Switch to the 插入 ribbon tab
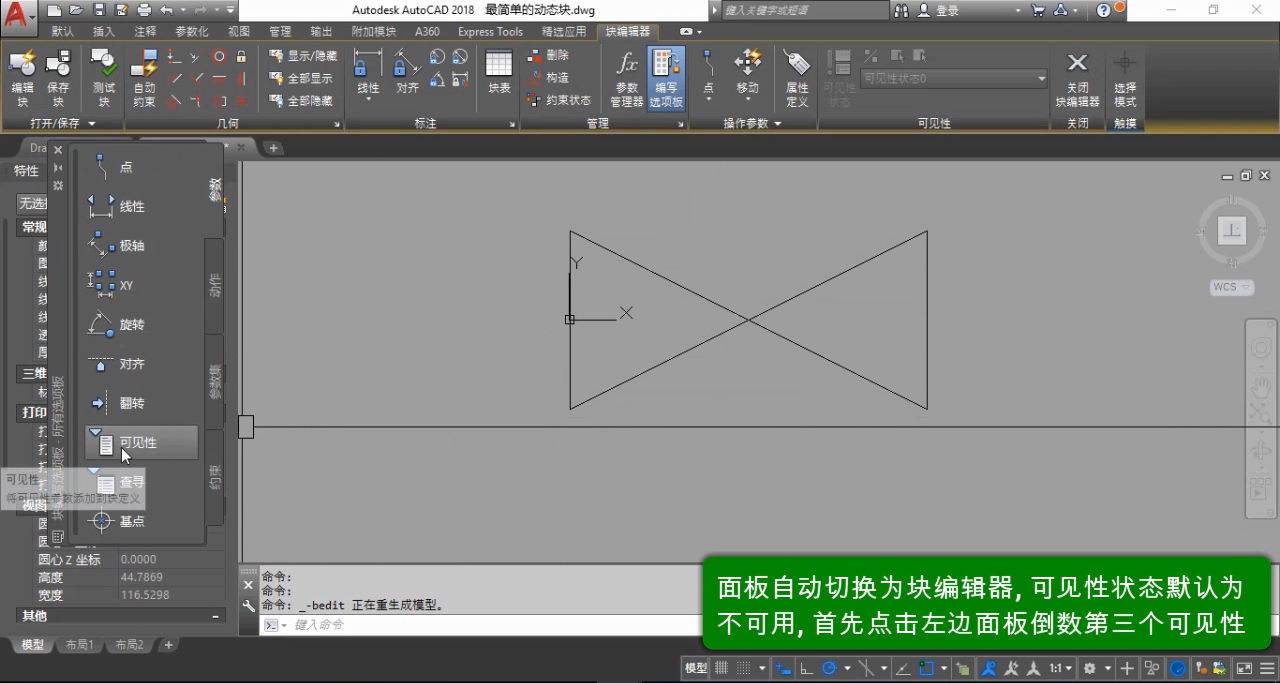Viewport: 1280px width, 683px height. (104, 31)
